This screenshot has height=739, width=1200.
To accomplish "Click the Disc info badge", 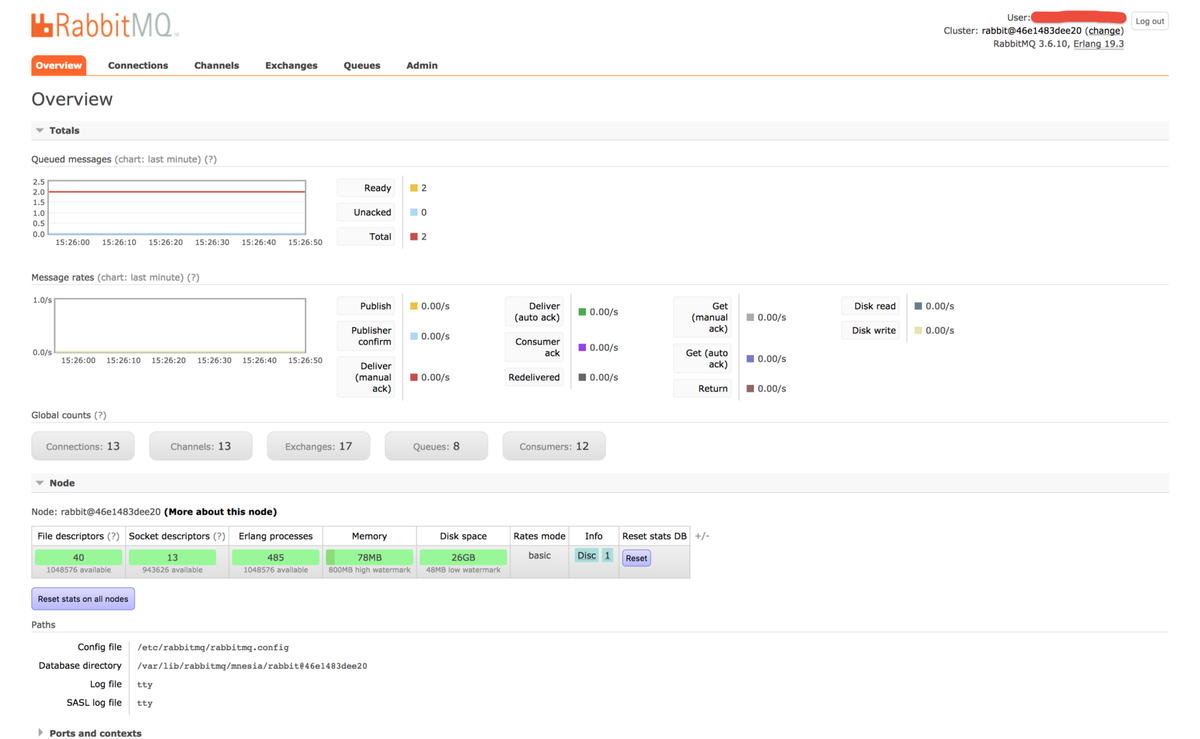I will [x=587, y=556].
